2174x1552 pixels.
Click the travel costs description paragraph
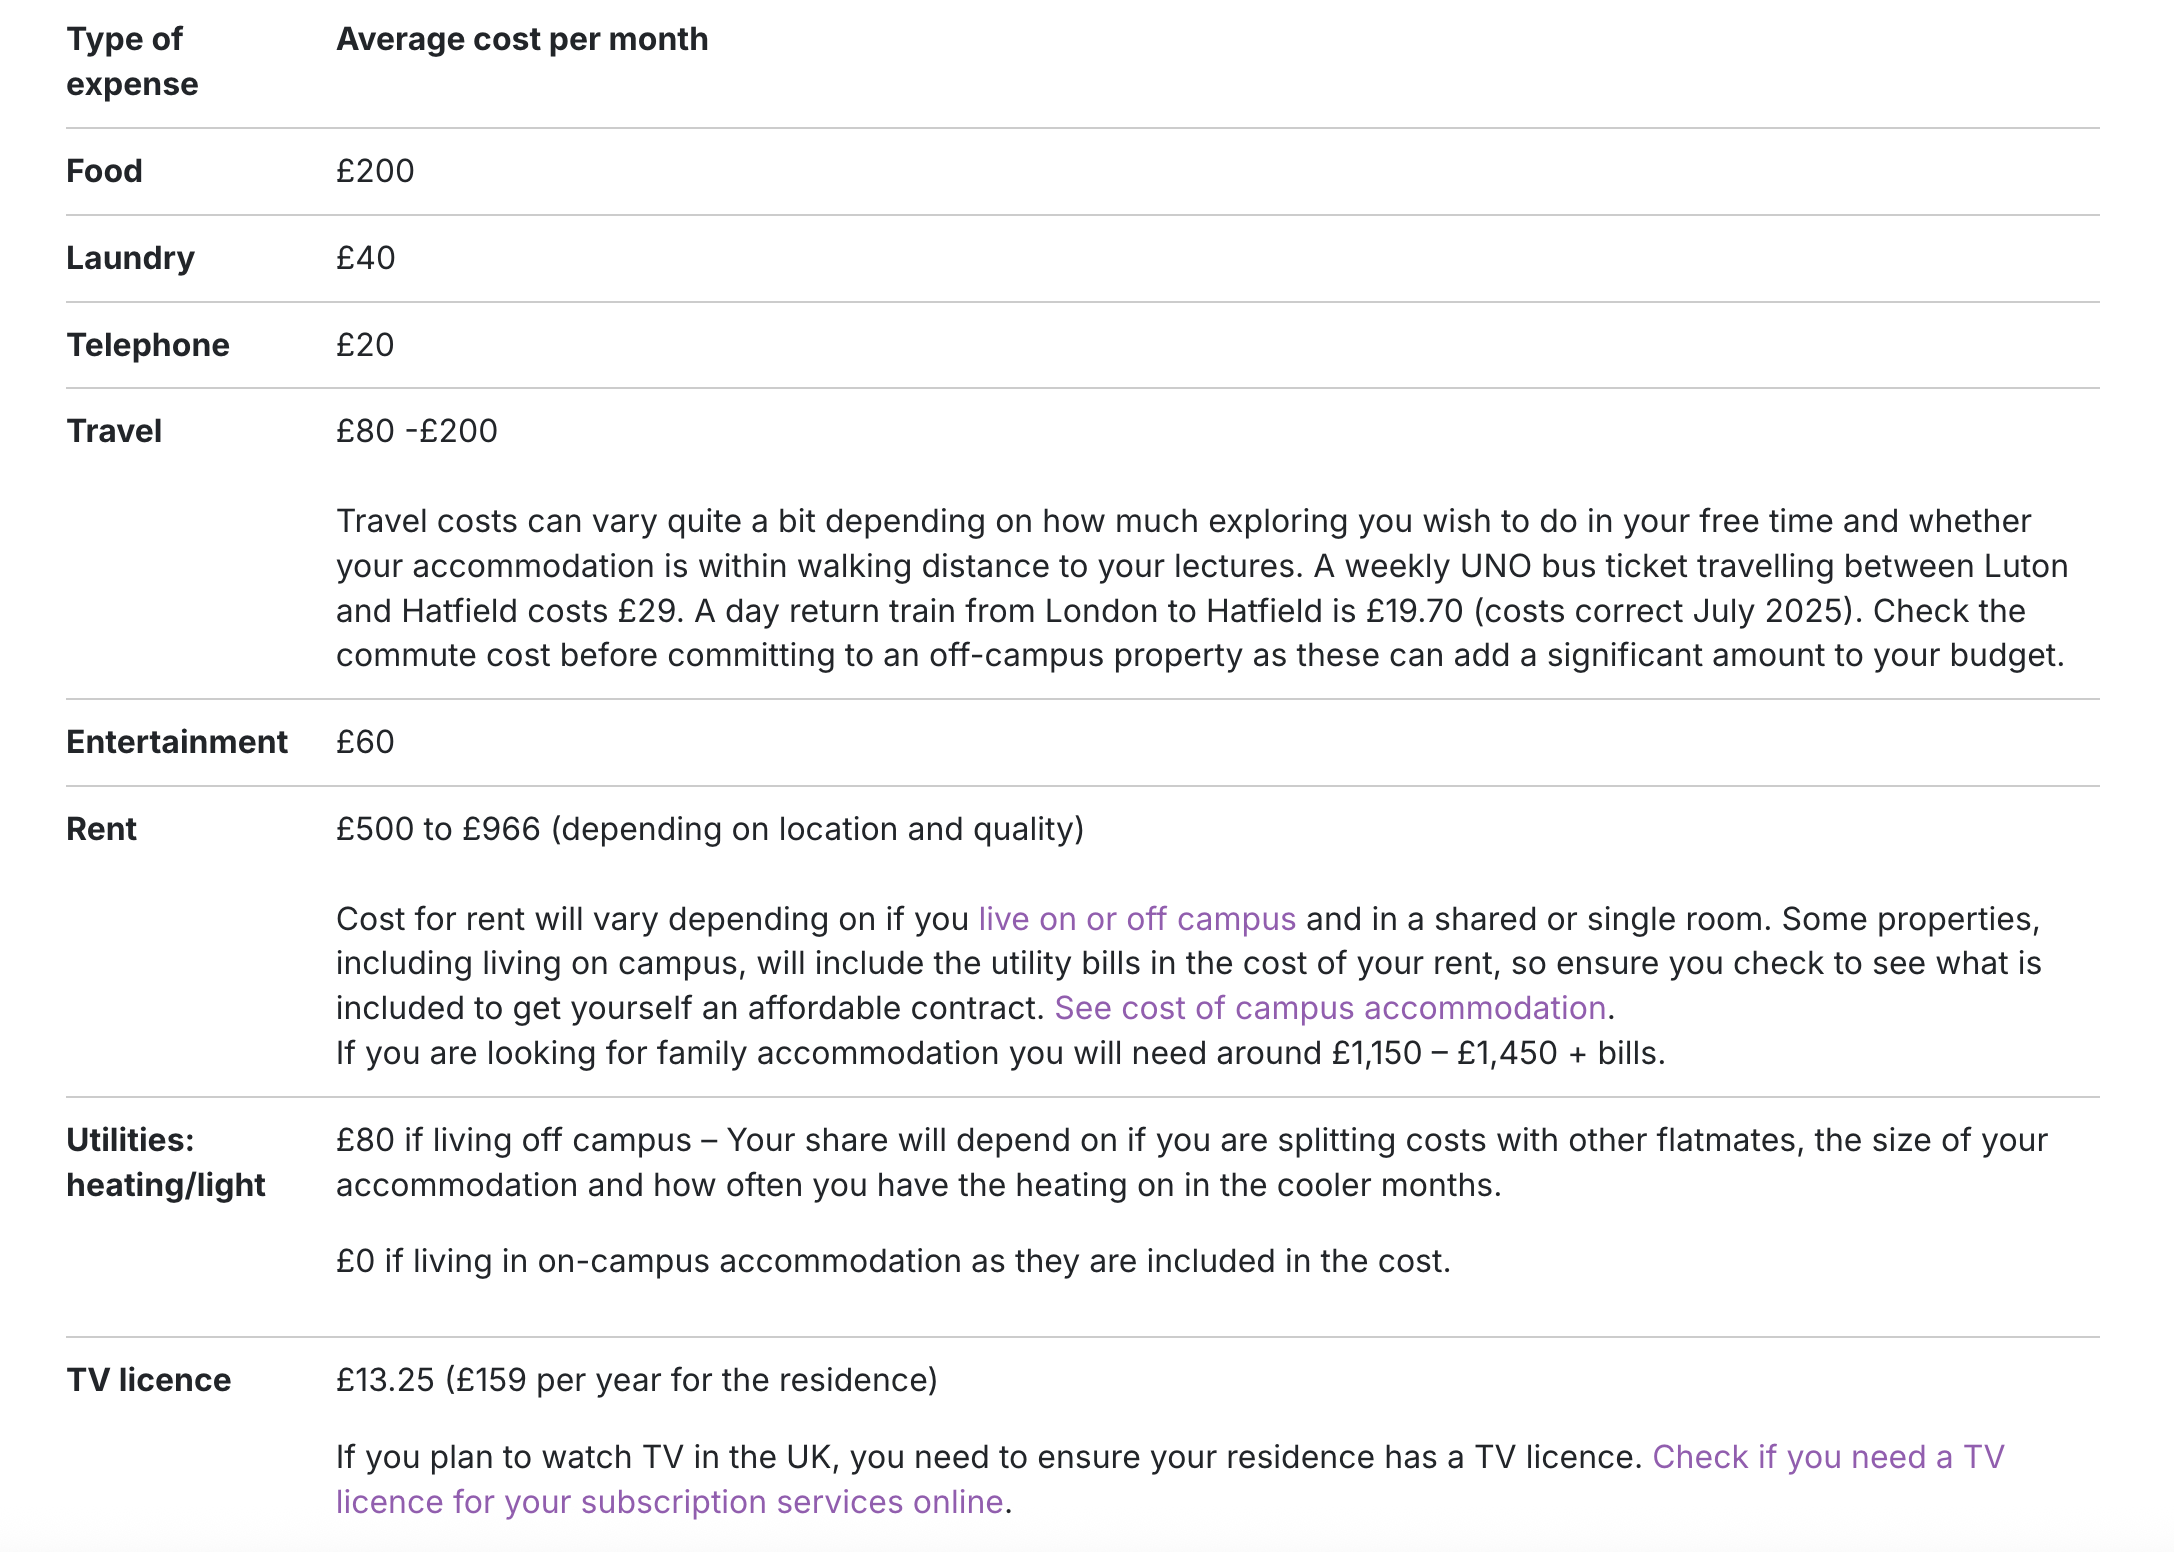[1200, 588]
